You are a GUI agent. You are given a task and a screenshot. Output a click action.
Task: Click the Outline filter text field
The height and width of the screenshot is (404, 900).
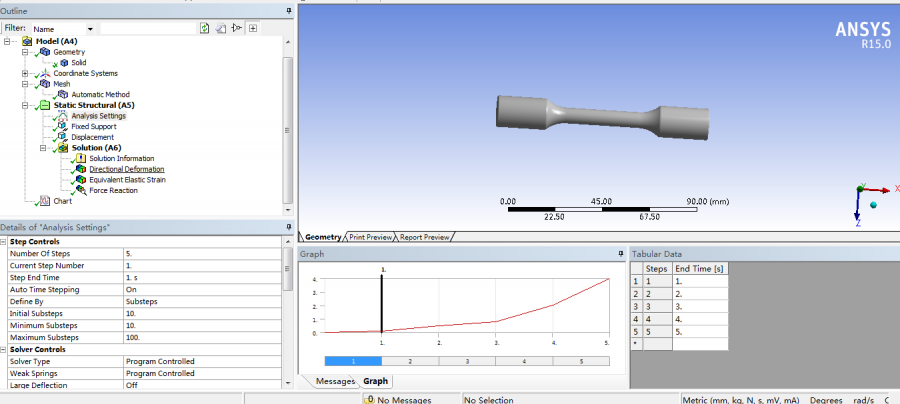click(x=148, y=28)
